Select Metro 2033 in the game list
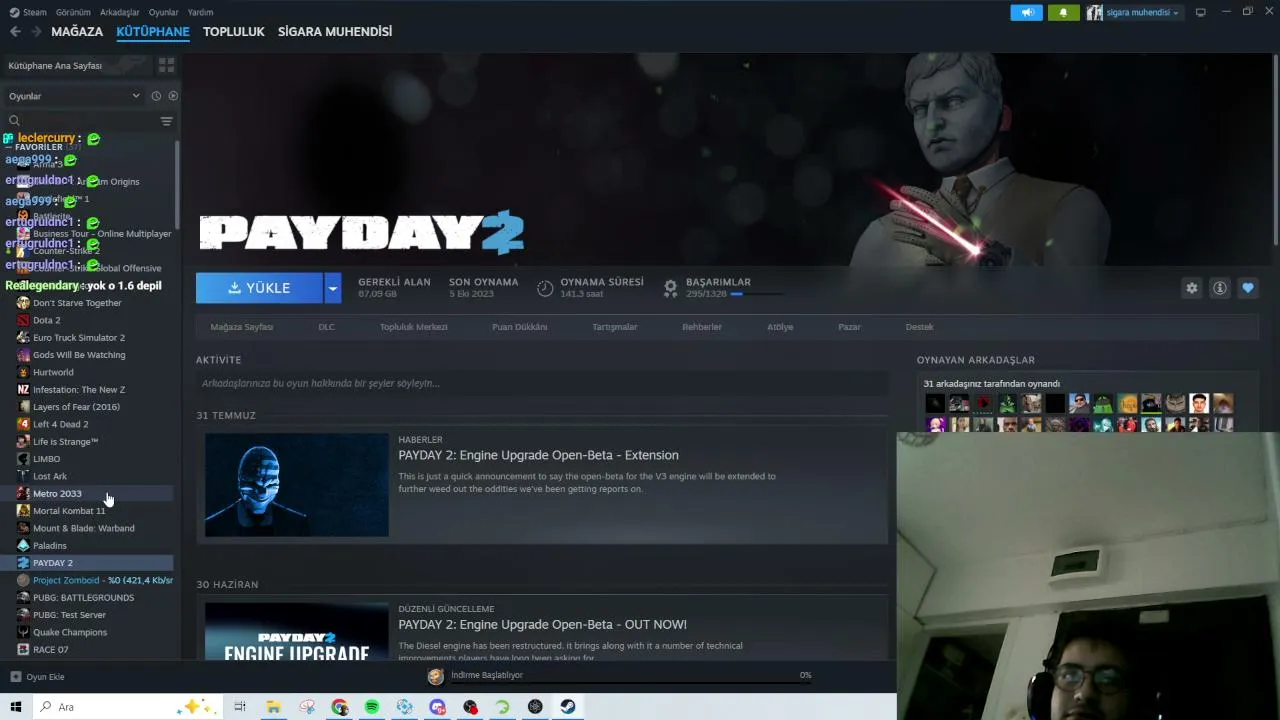The width and height of the screenshot is (1280, 720). click(x=57, y=494)
